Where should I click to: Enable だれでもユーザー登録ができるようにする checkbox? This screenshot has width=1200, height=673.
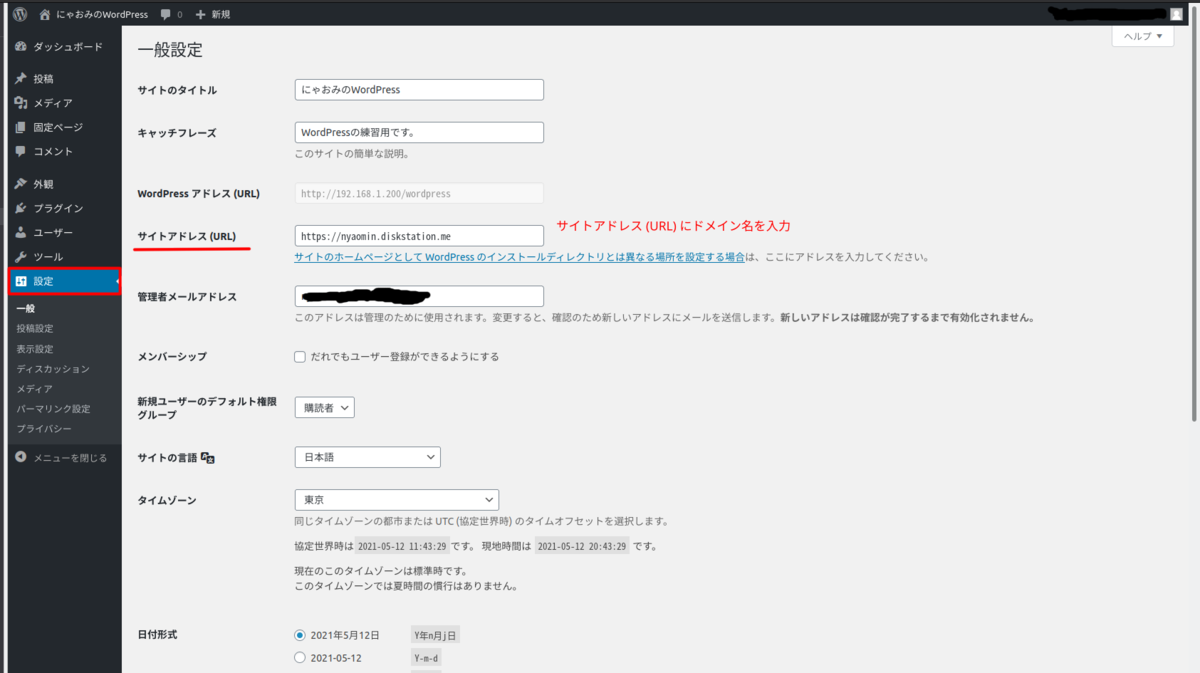click(300, 356)
